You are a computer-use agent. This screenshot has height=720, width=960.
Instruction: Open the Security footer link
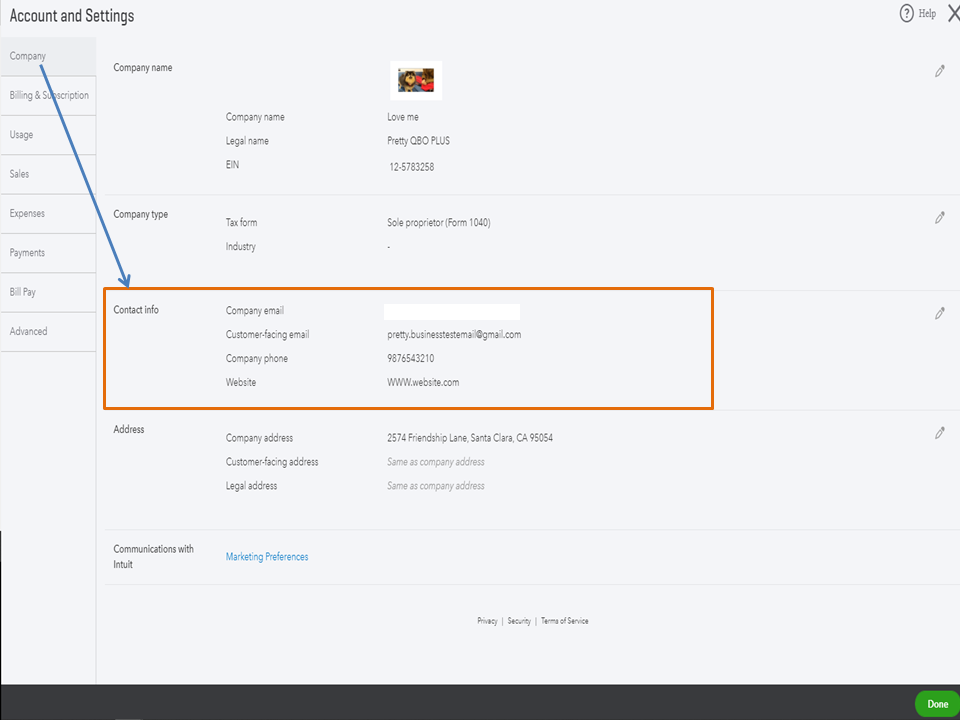click(519, 621)
